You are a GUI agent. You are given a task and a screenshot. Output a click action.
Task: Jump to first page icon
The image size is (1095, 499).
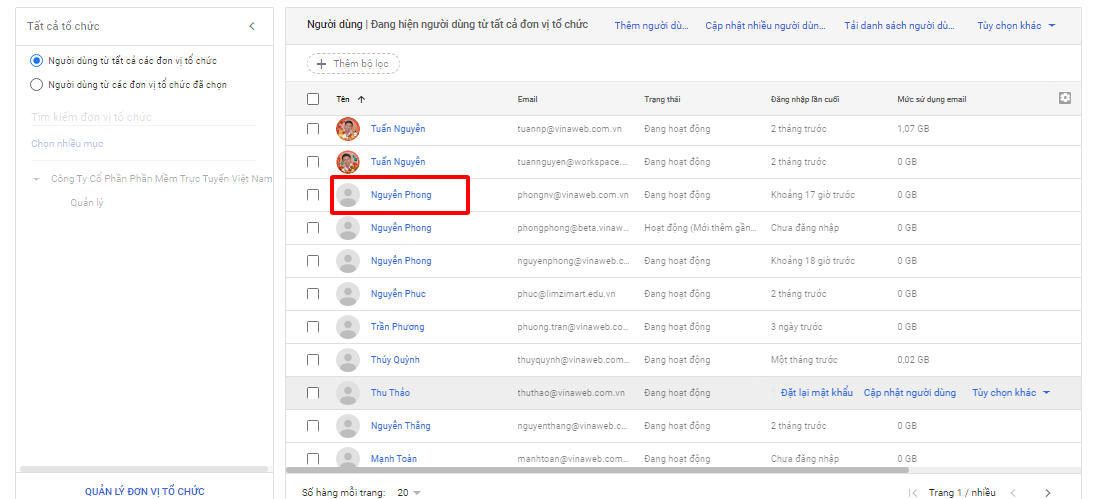[x=913, y=492]
